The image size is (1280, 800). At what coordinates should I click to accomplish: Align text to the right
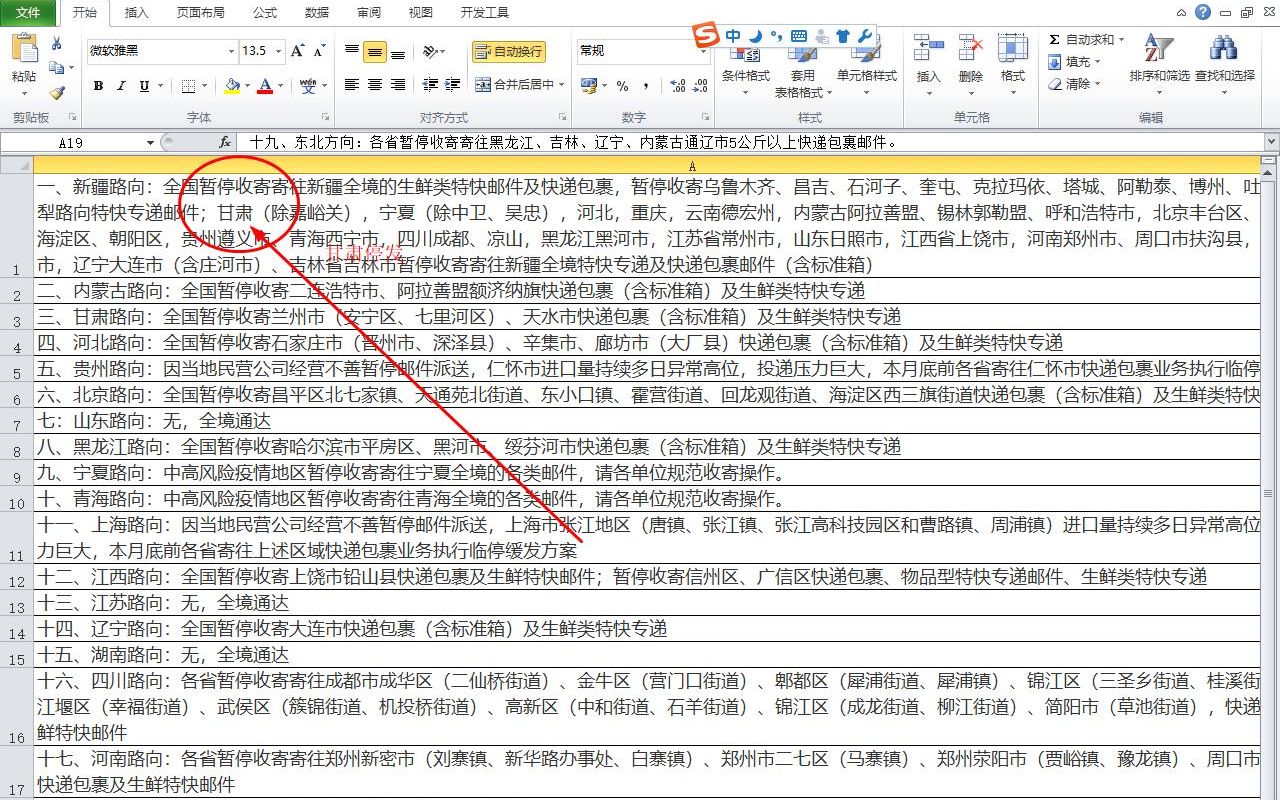tap(398, 85)
